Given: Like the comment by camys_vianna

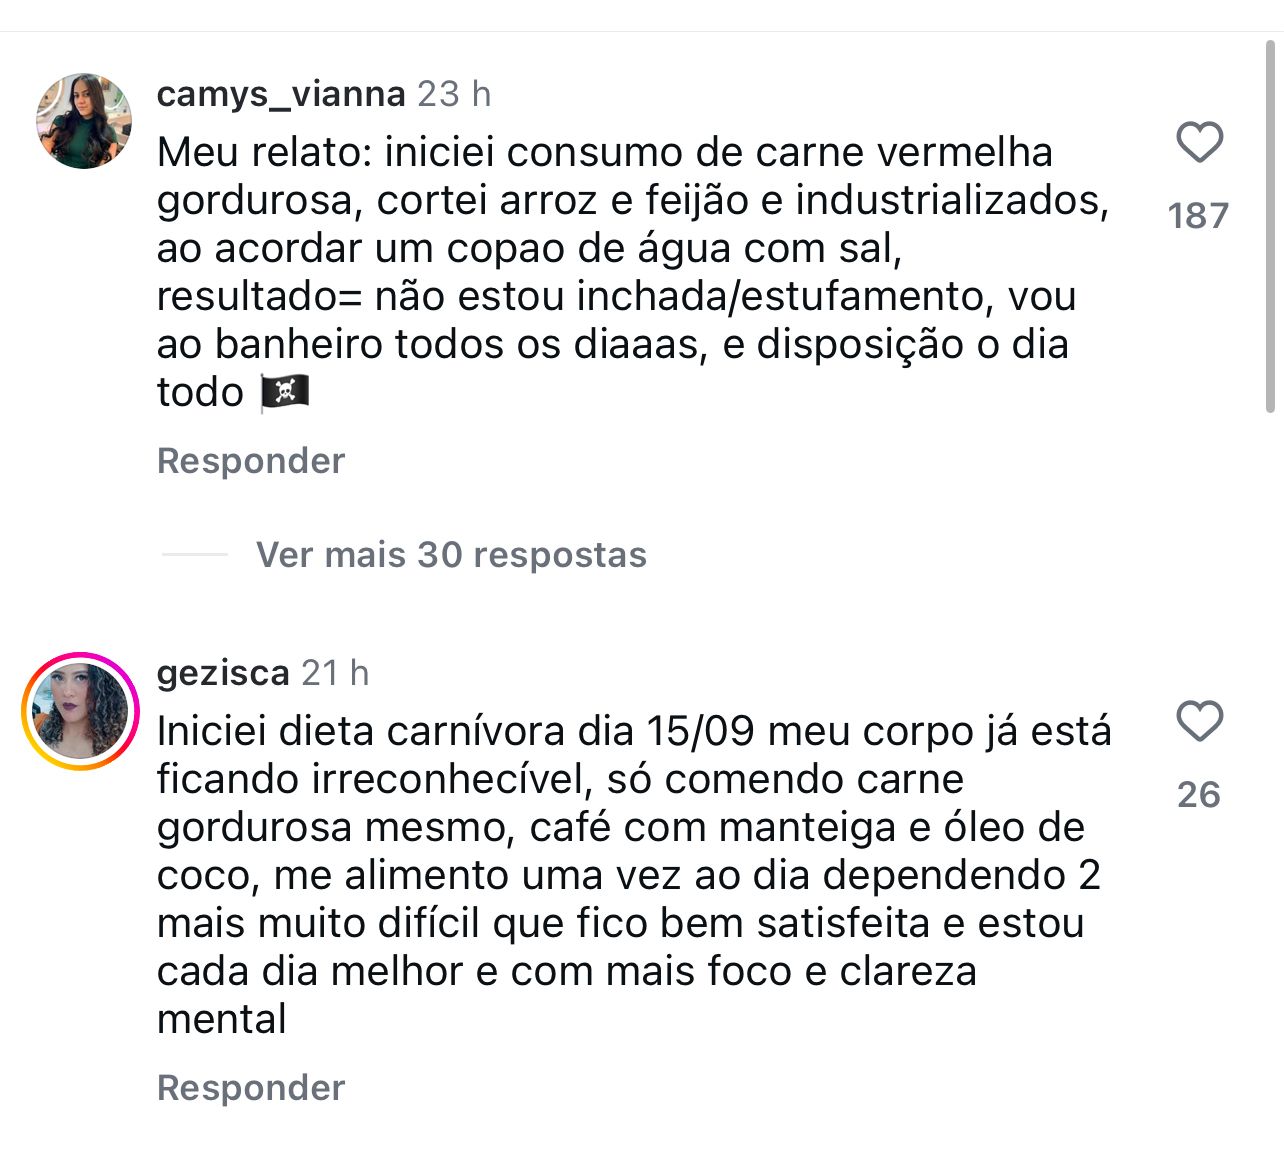Looking at the screenshot, I should tap(1199, 142).
